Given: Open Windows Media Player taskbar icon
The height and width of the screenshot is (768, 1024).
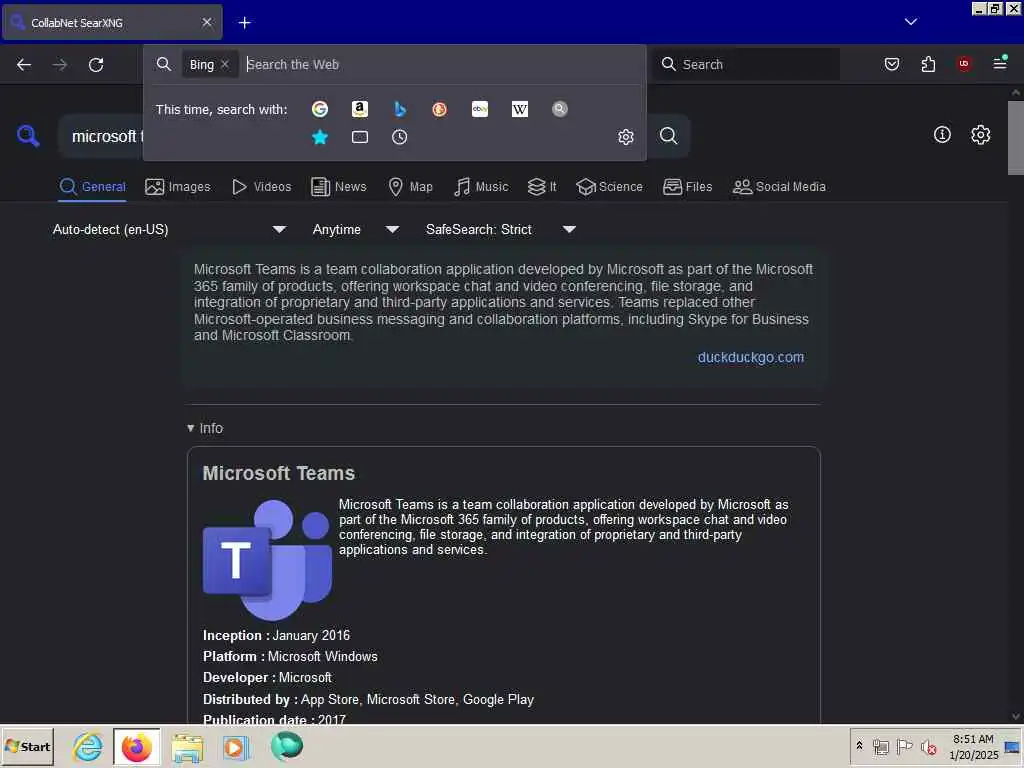Looking at the screenshot, I should (x=236, y=746).
